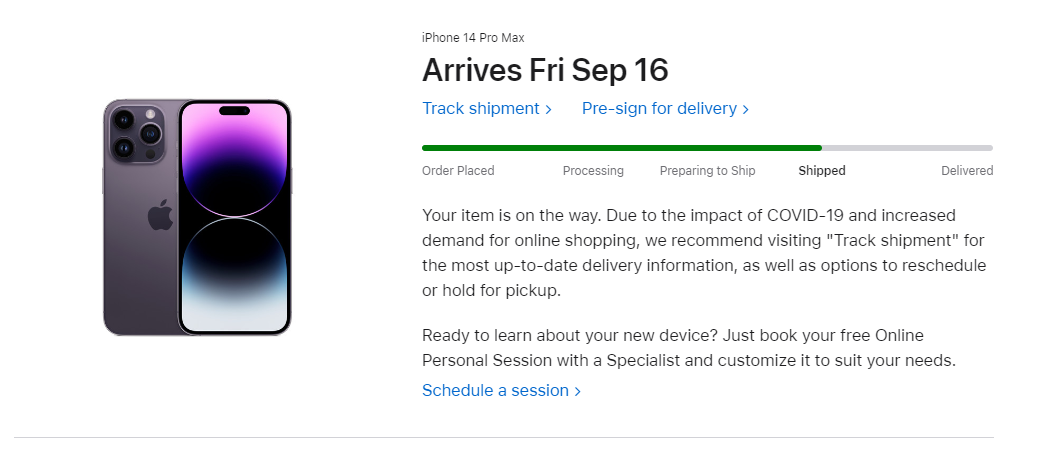Click the green filled portion of progress bar
This screenshot has height=450, width=1063.
click(622, 148)
